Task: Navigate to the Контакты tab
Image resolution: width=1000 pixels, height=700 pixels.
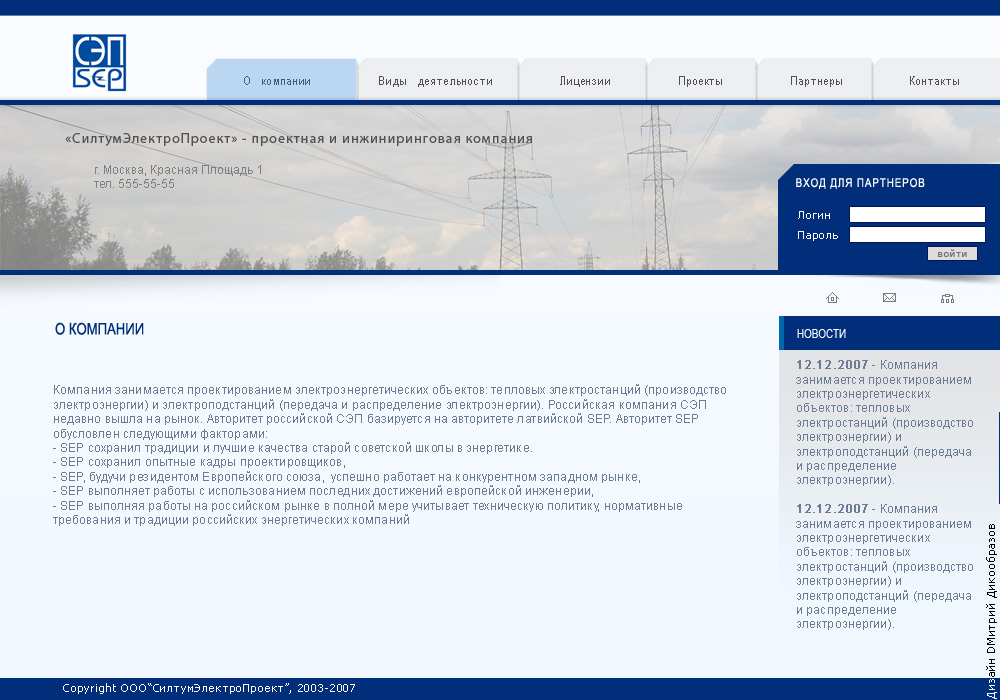Action: [x=935, y=80]
